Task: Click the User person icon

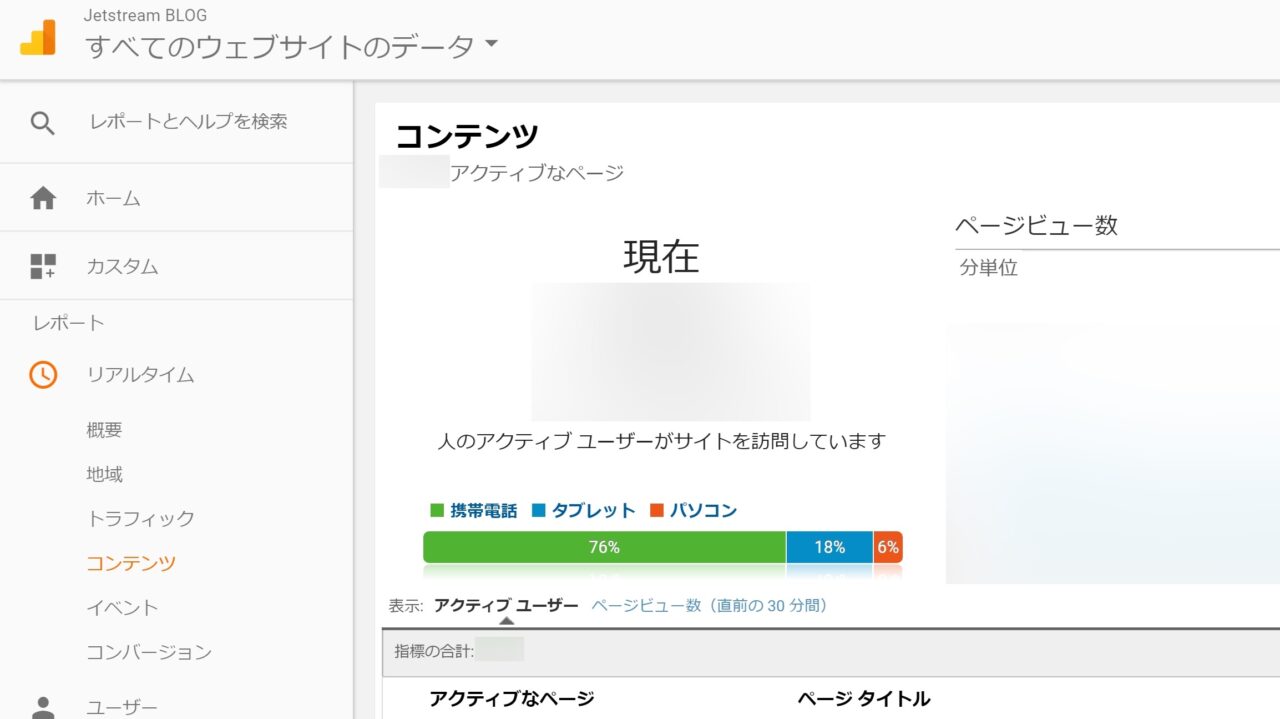Action: point(43,707)
